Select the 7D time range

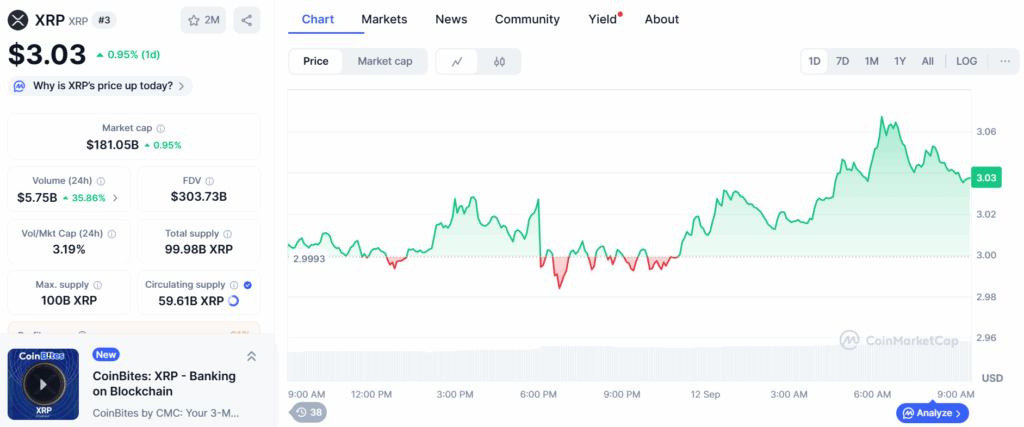842,61
